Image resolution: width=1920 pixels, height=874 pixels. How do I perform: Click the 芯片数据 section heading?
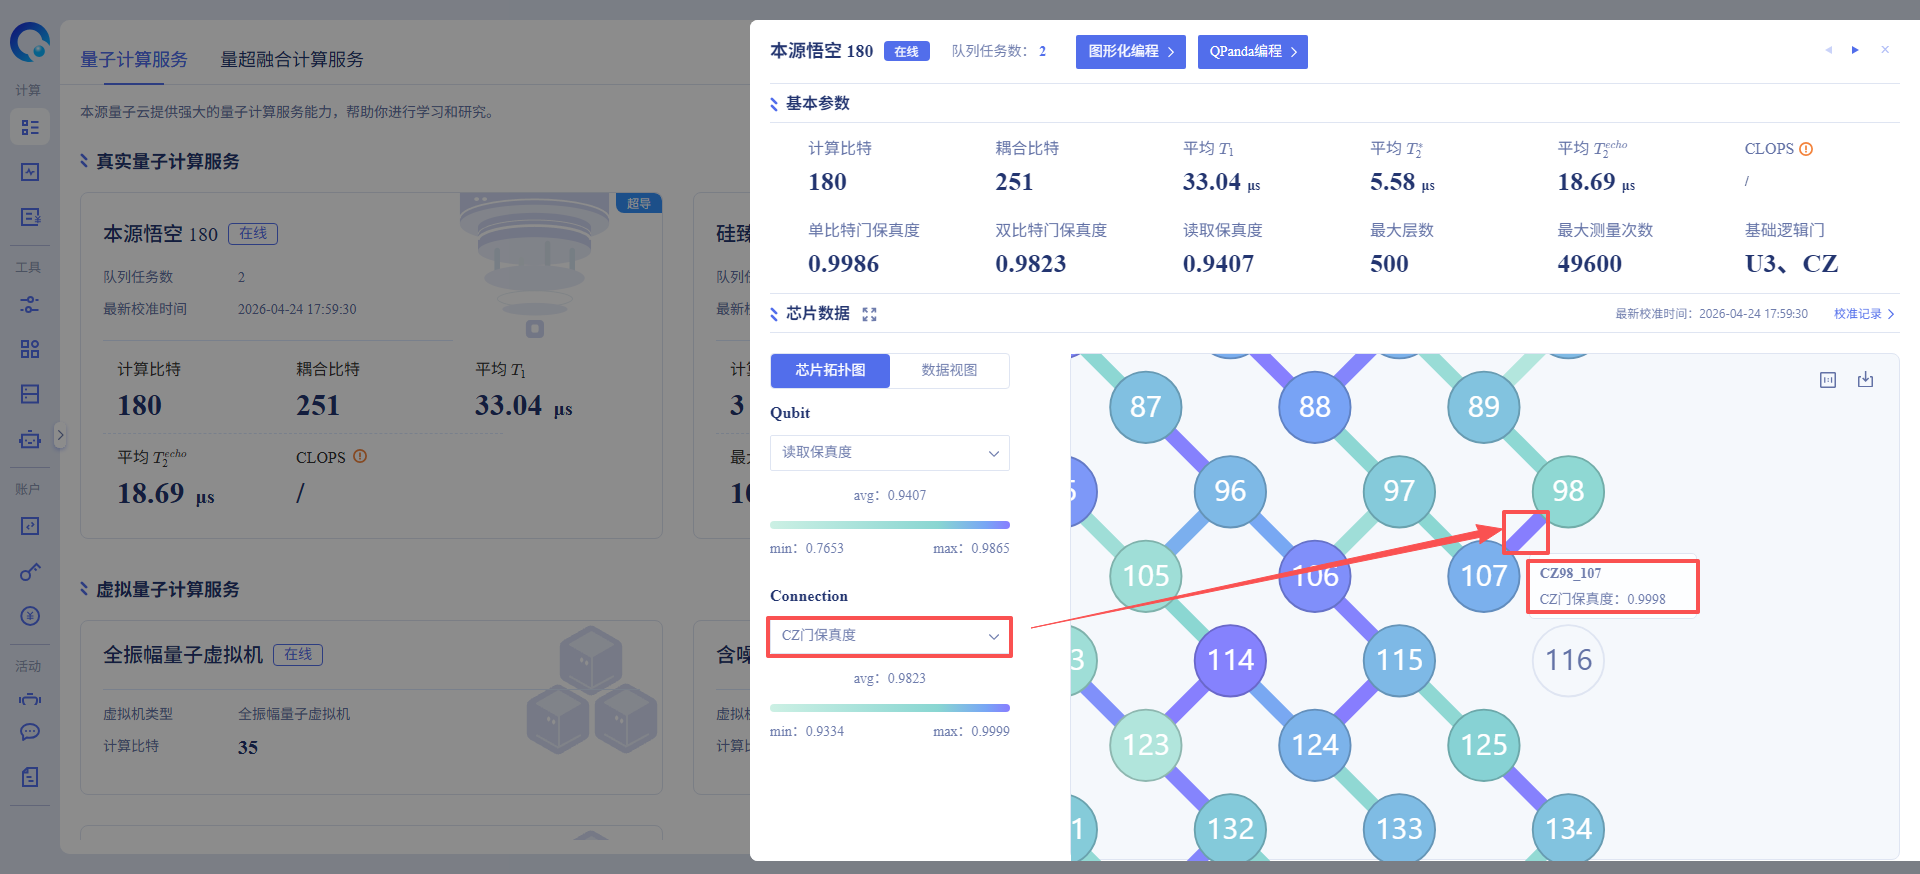817,314
